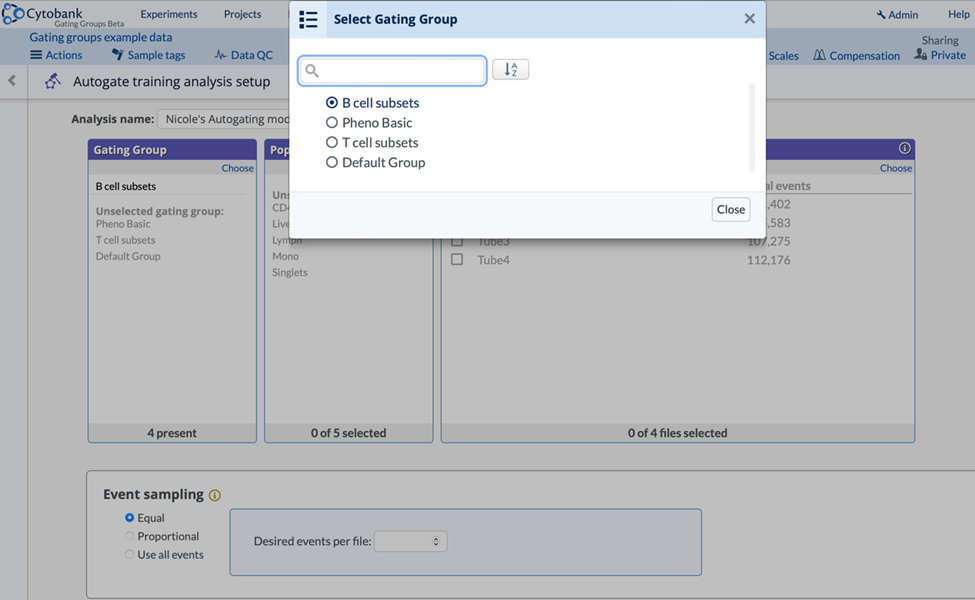Click Choose link in Gating Group panel

[x=237, y=168]
